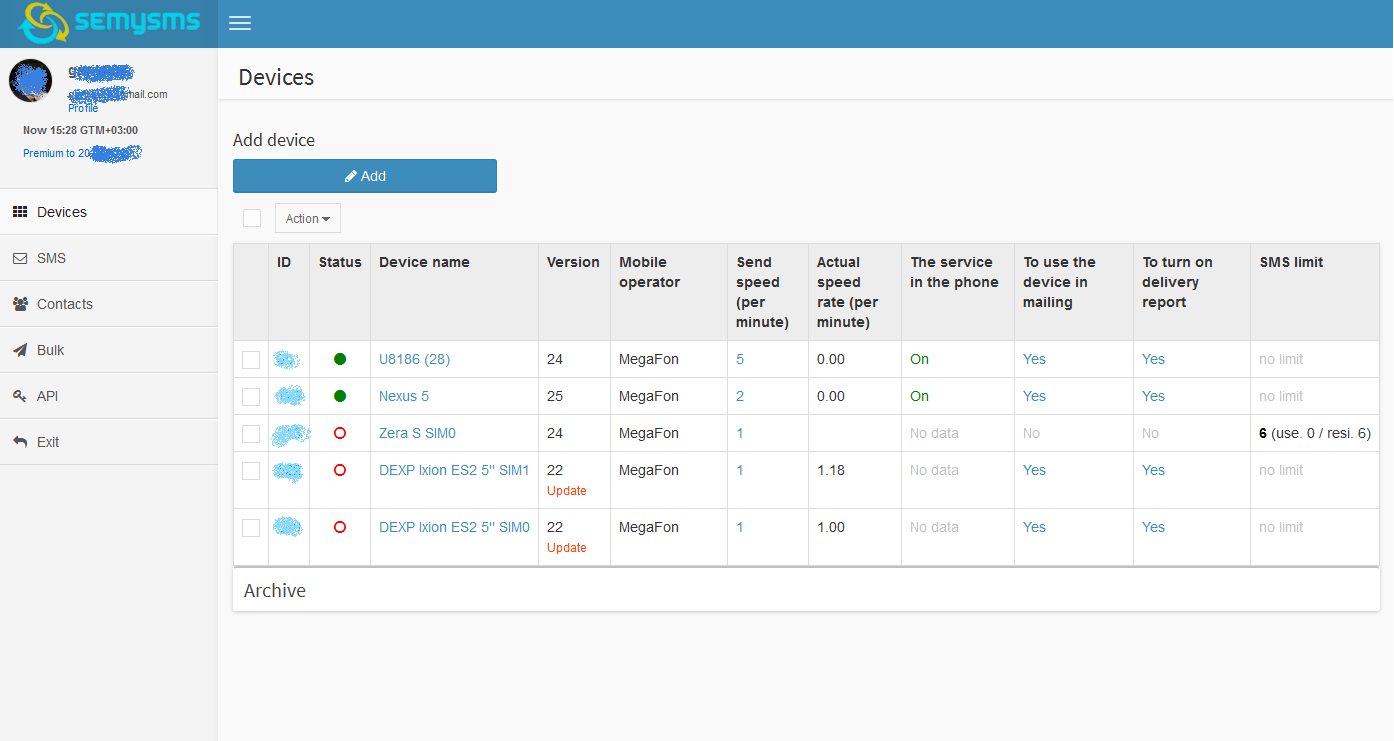Open SMS in the sidebar
Screen dimensions: 1394x741
tap(51, 258)
